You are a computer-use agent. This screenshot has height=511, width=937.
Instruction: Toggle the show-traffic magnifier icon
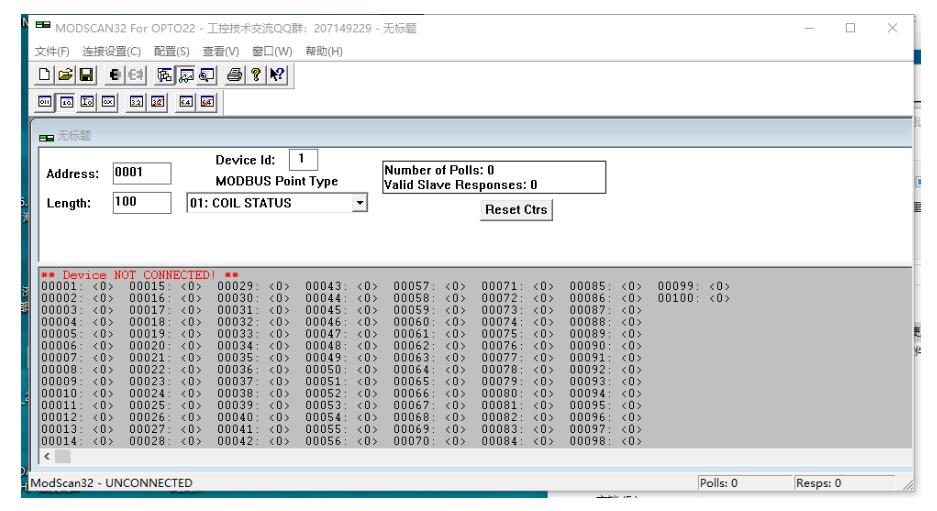[x=207, y=75]
